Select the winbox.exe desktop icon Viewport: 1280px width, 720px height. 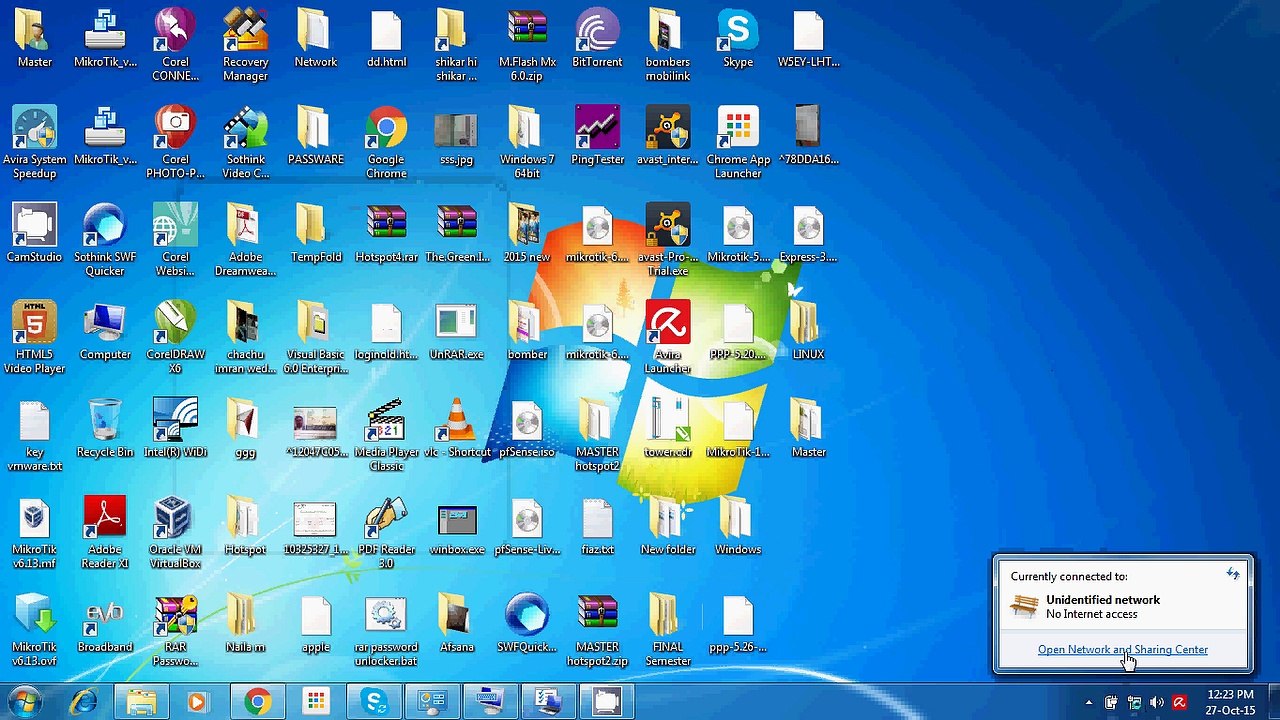click(457, 530)
